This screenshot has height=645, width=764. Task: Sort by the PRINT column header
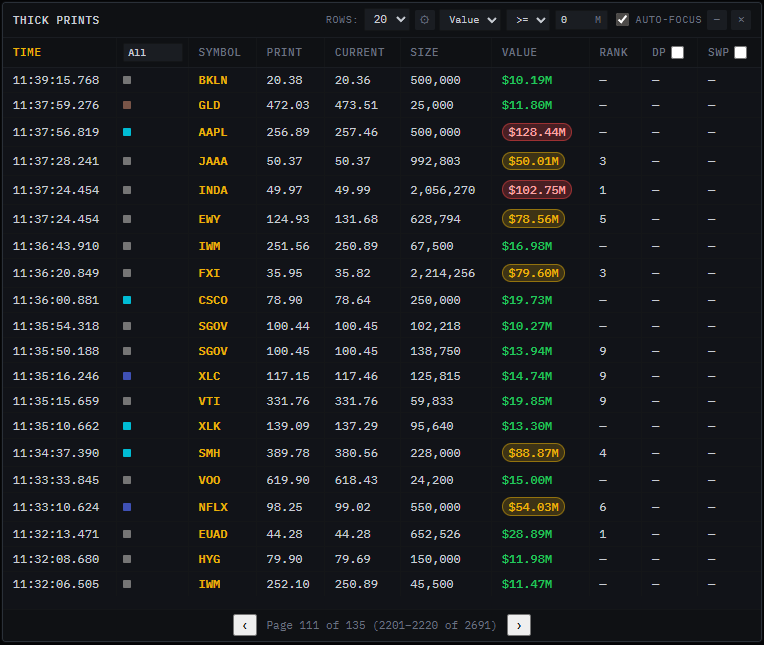point(284,53)
